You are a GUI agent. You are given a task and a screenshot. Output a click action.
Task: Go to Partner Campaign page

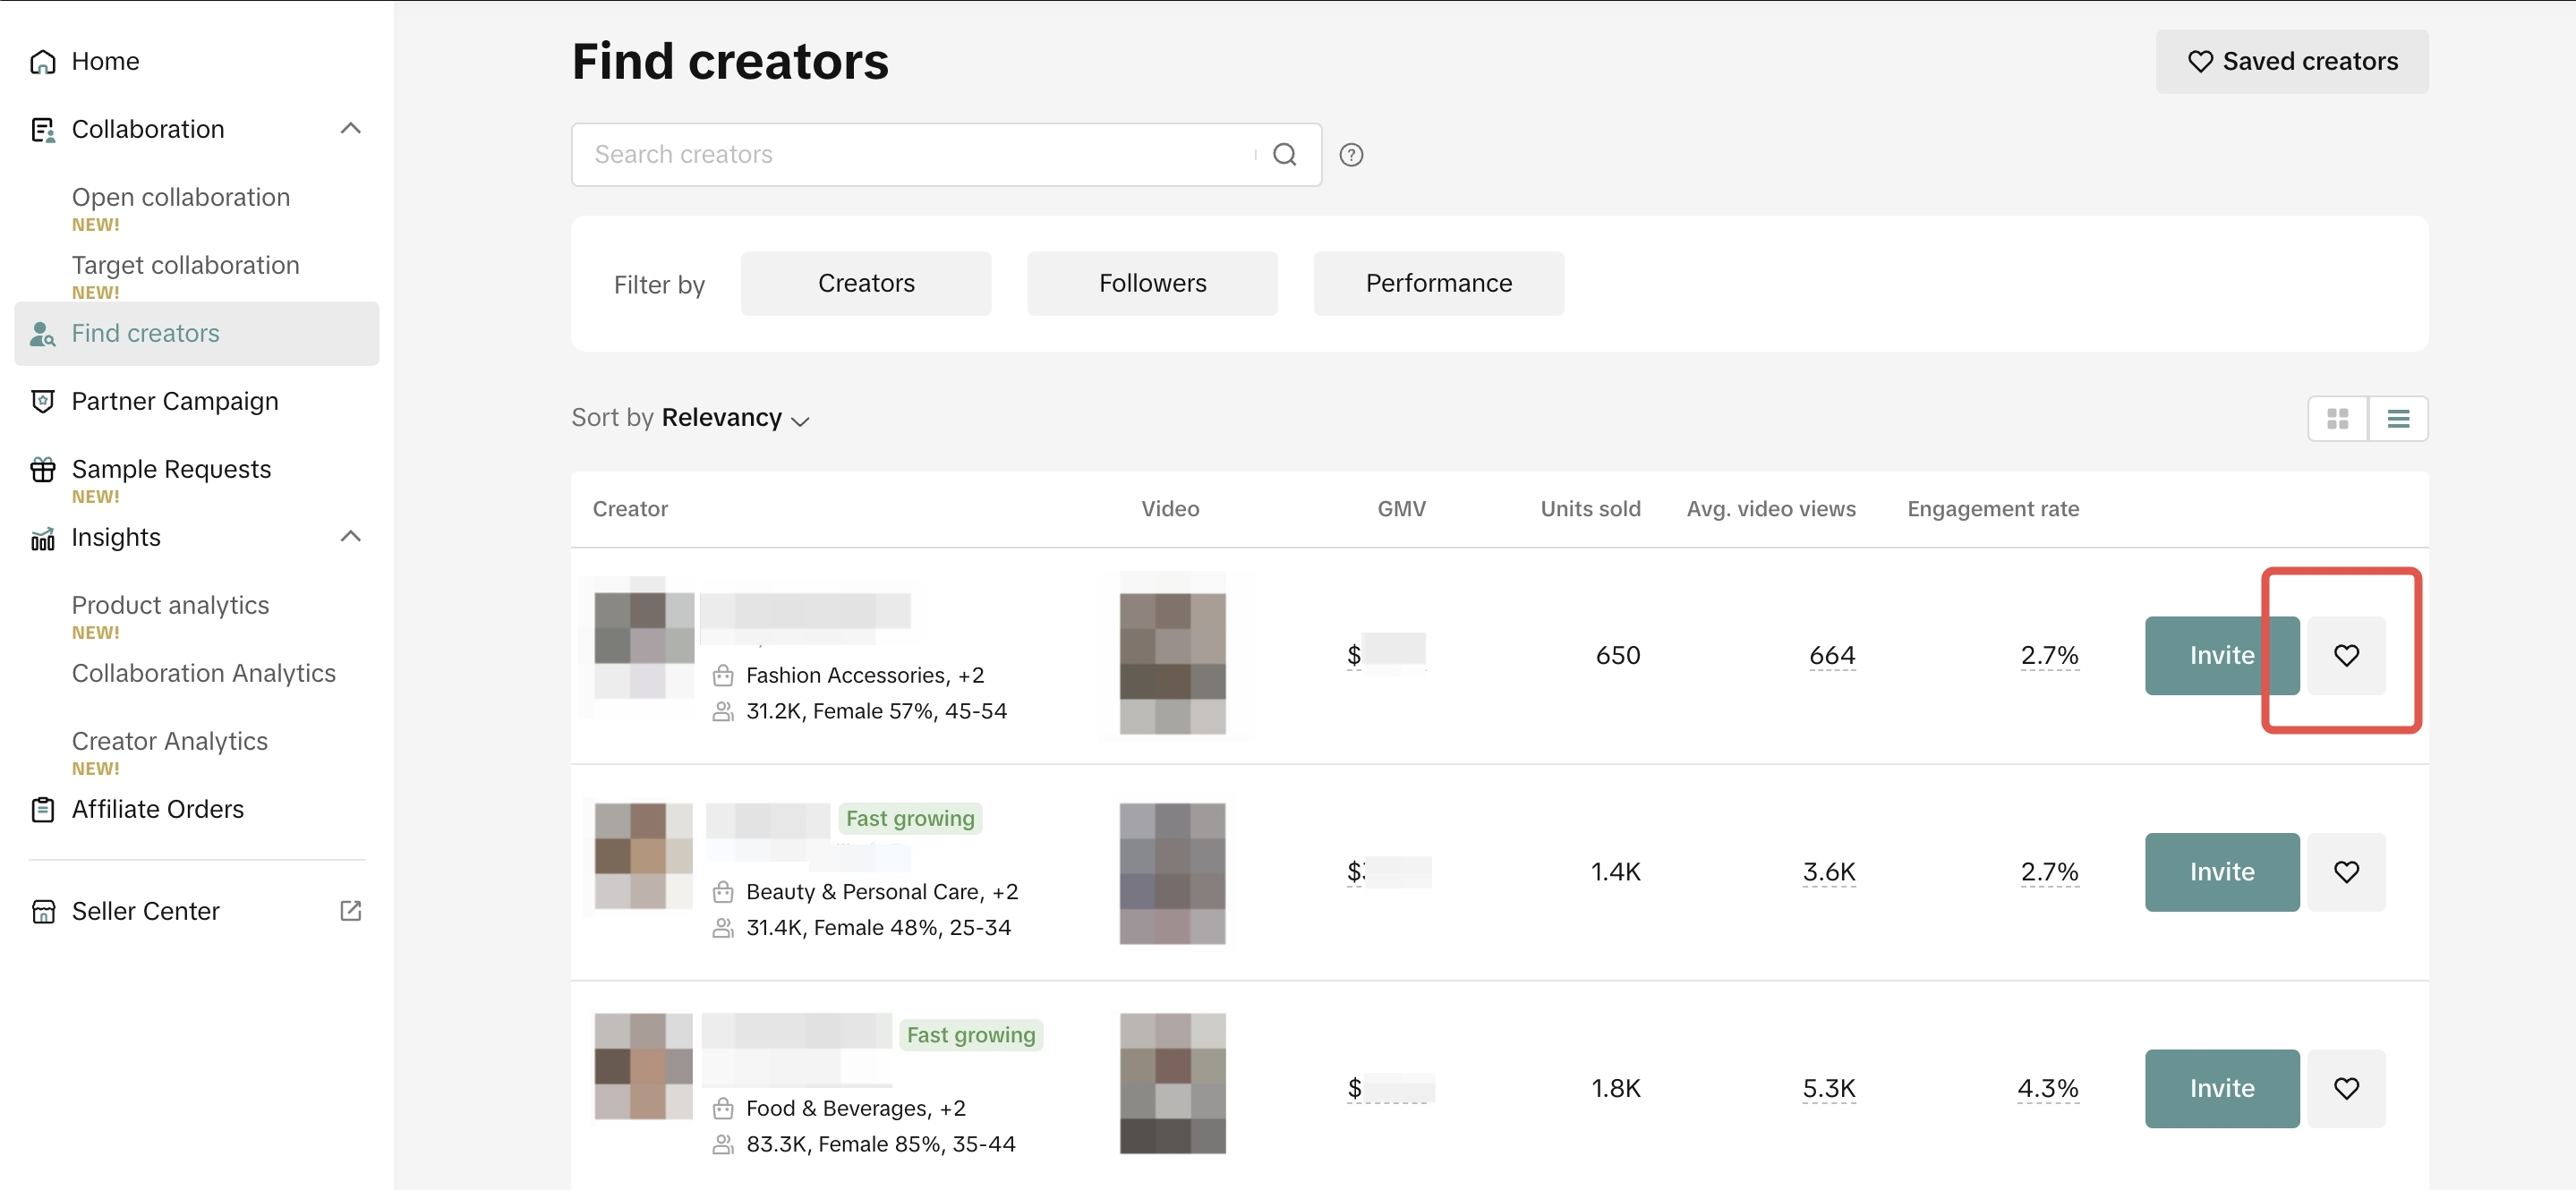[174, 401]
